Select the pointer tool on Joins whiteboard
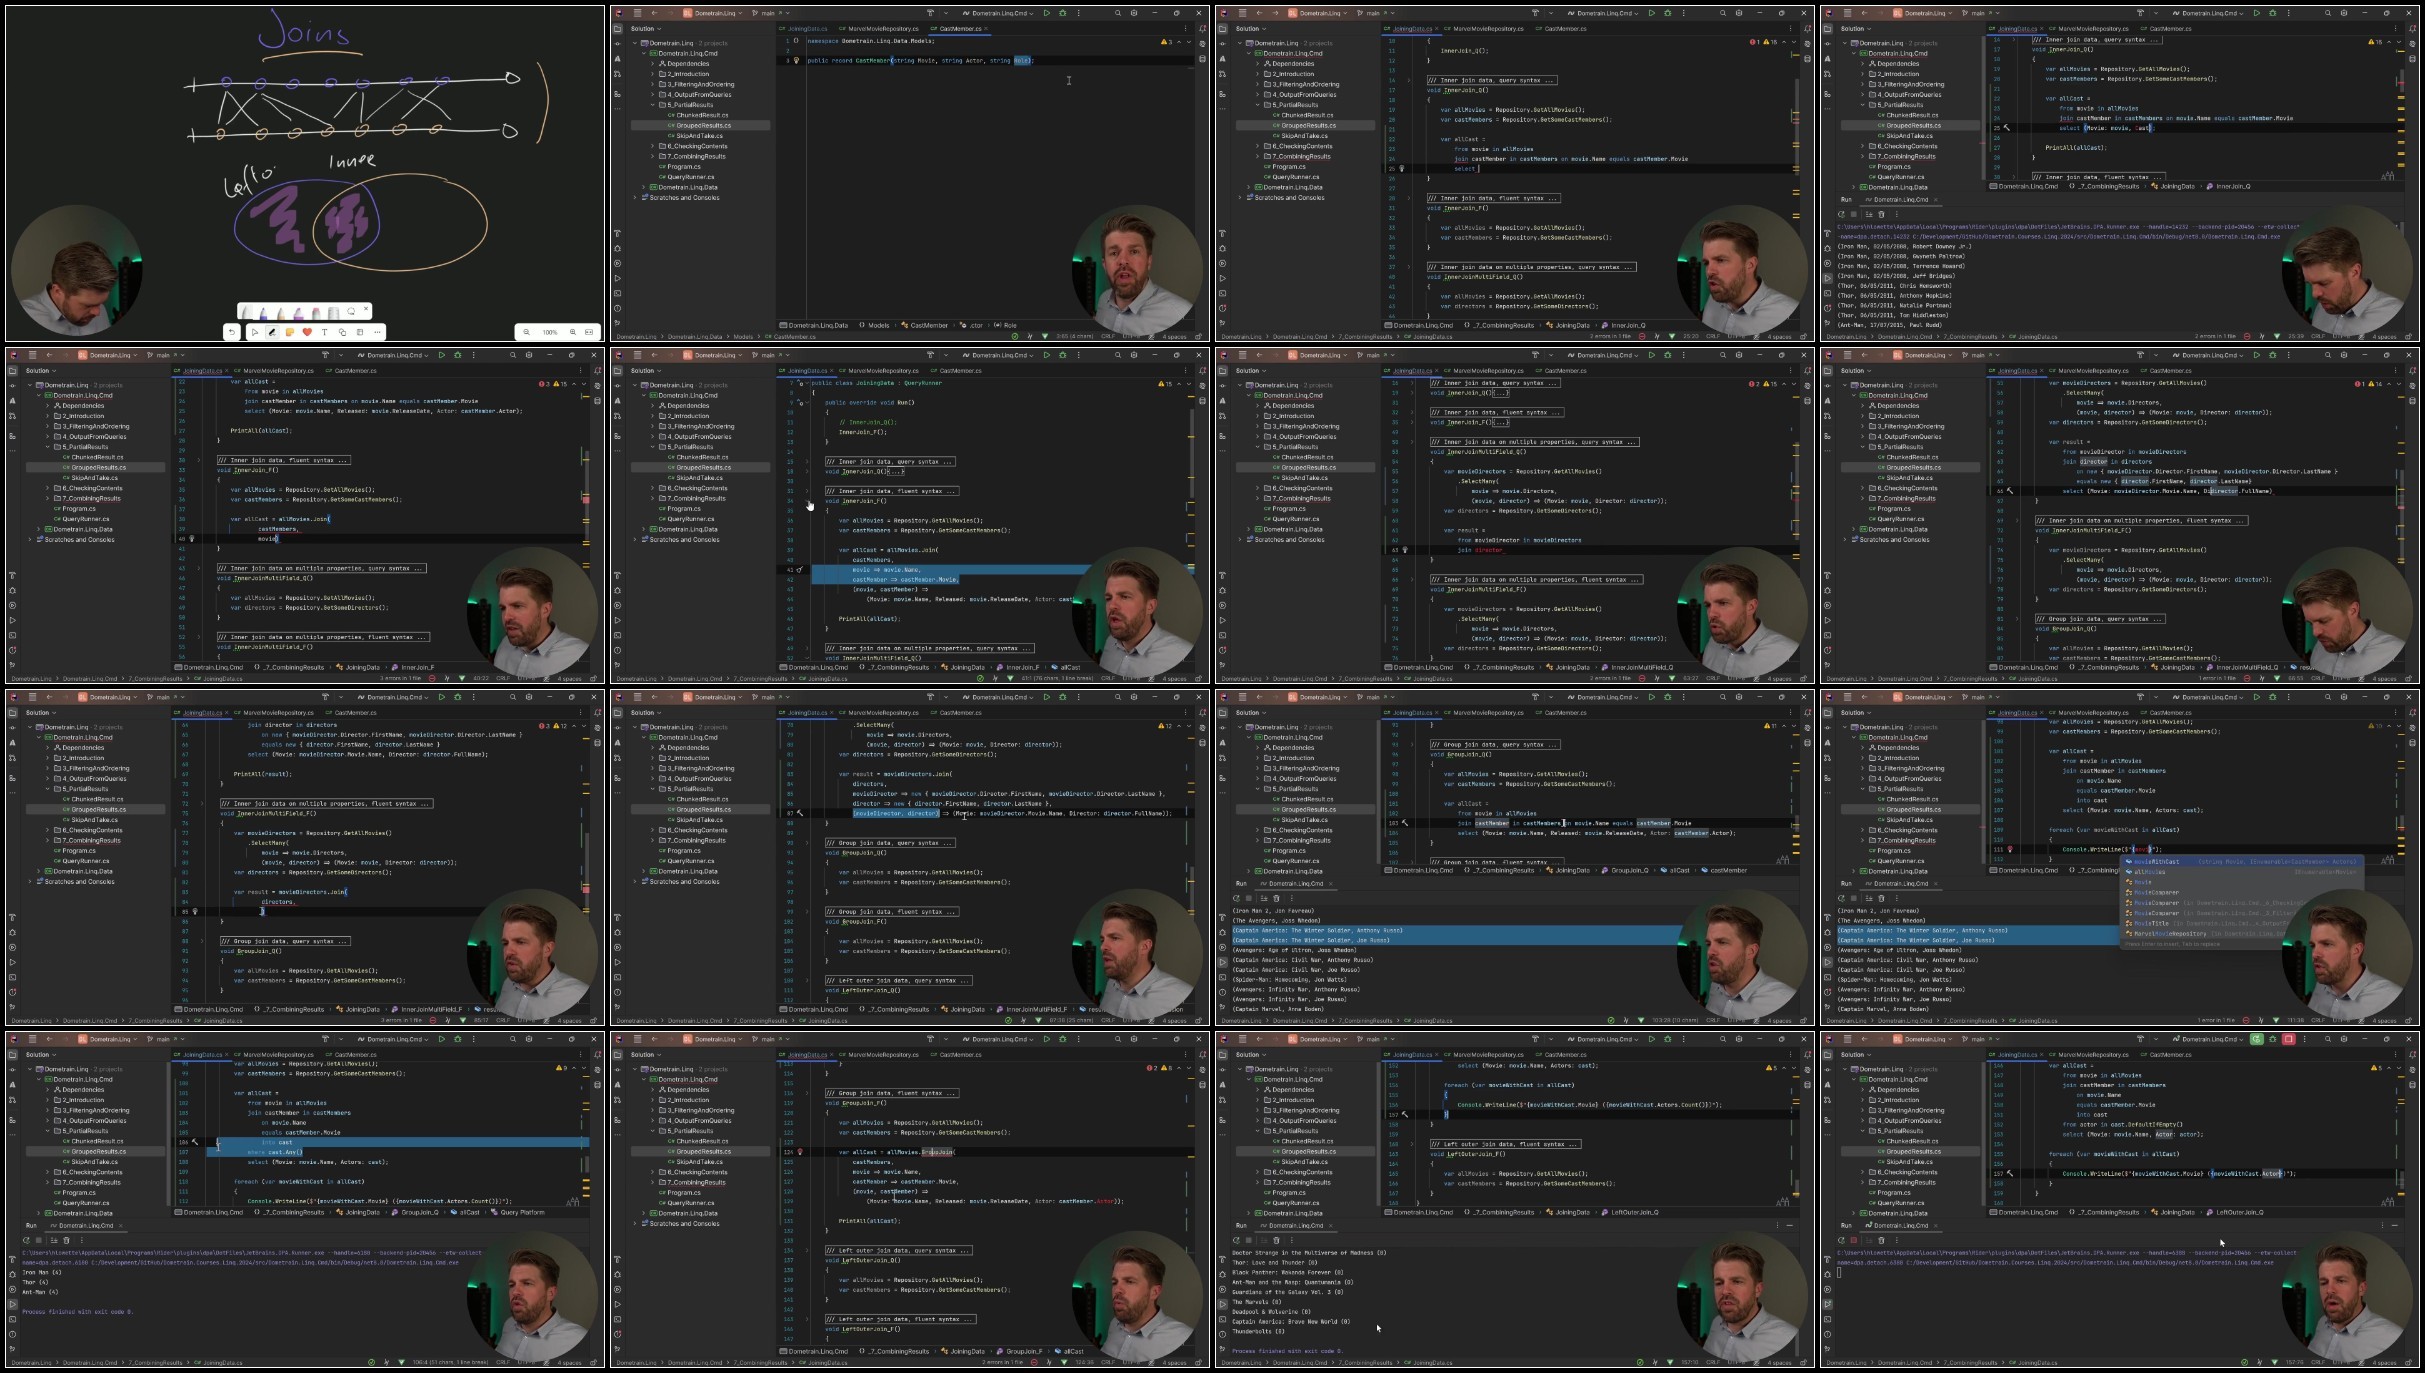The height and width of the screenshot is (1373, 2425). click(255, 332)
